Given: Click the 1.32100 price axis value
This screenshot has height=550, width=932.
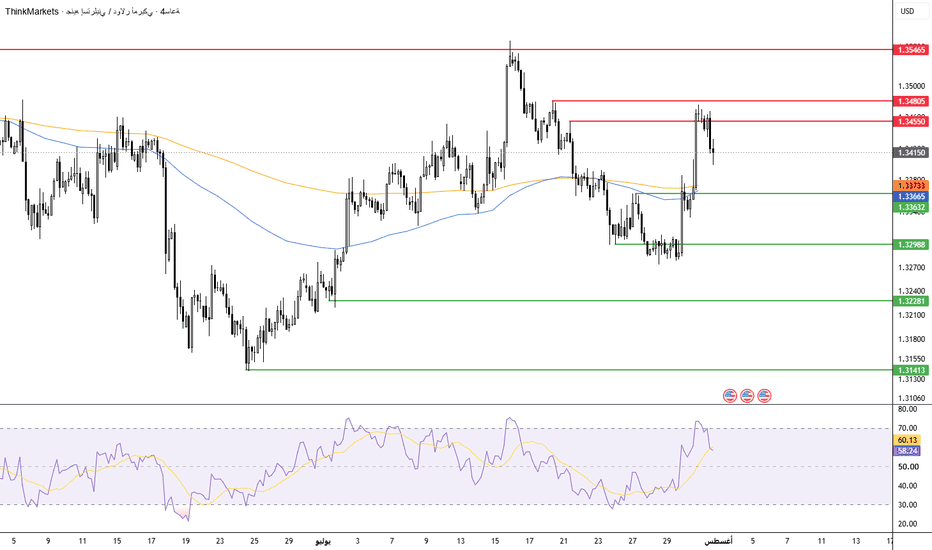Looking at the screenshot, I should point(912,315).
